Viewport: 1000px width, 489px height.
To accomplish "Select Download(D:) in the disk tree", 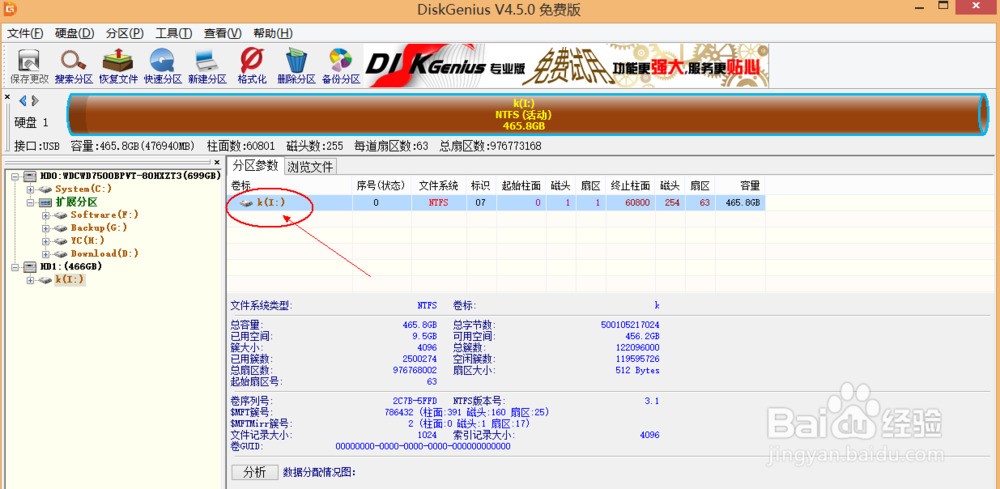I will pos(105,253).
